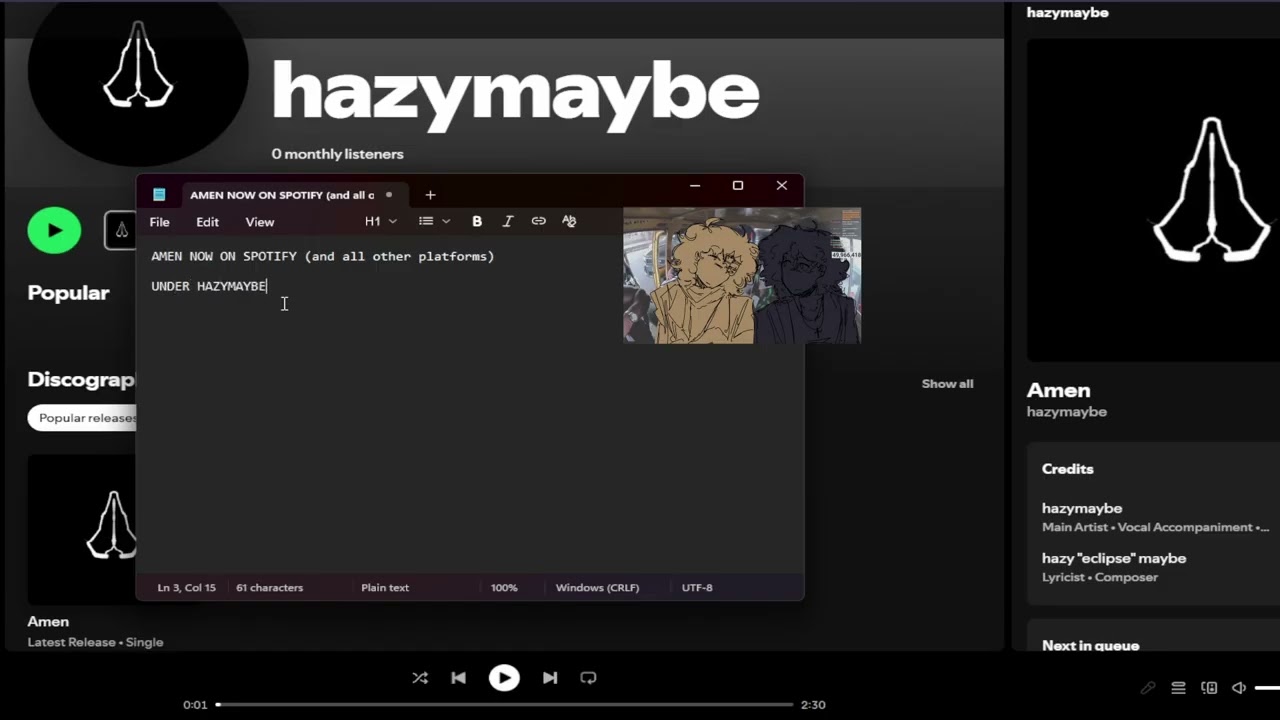Click 'hazy "eclipse" maybe' credit entry
Viewport: 1280px width, 720px height.
point(1114,559)
